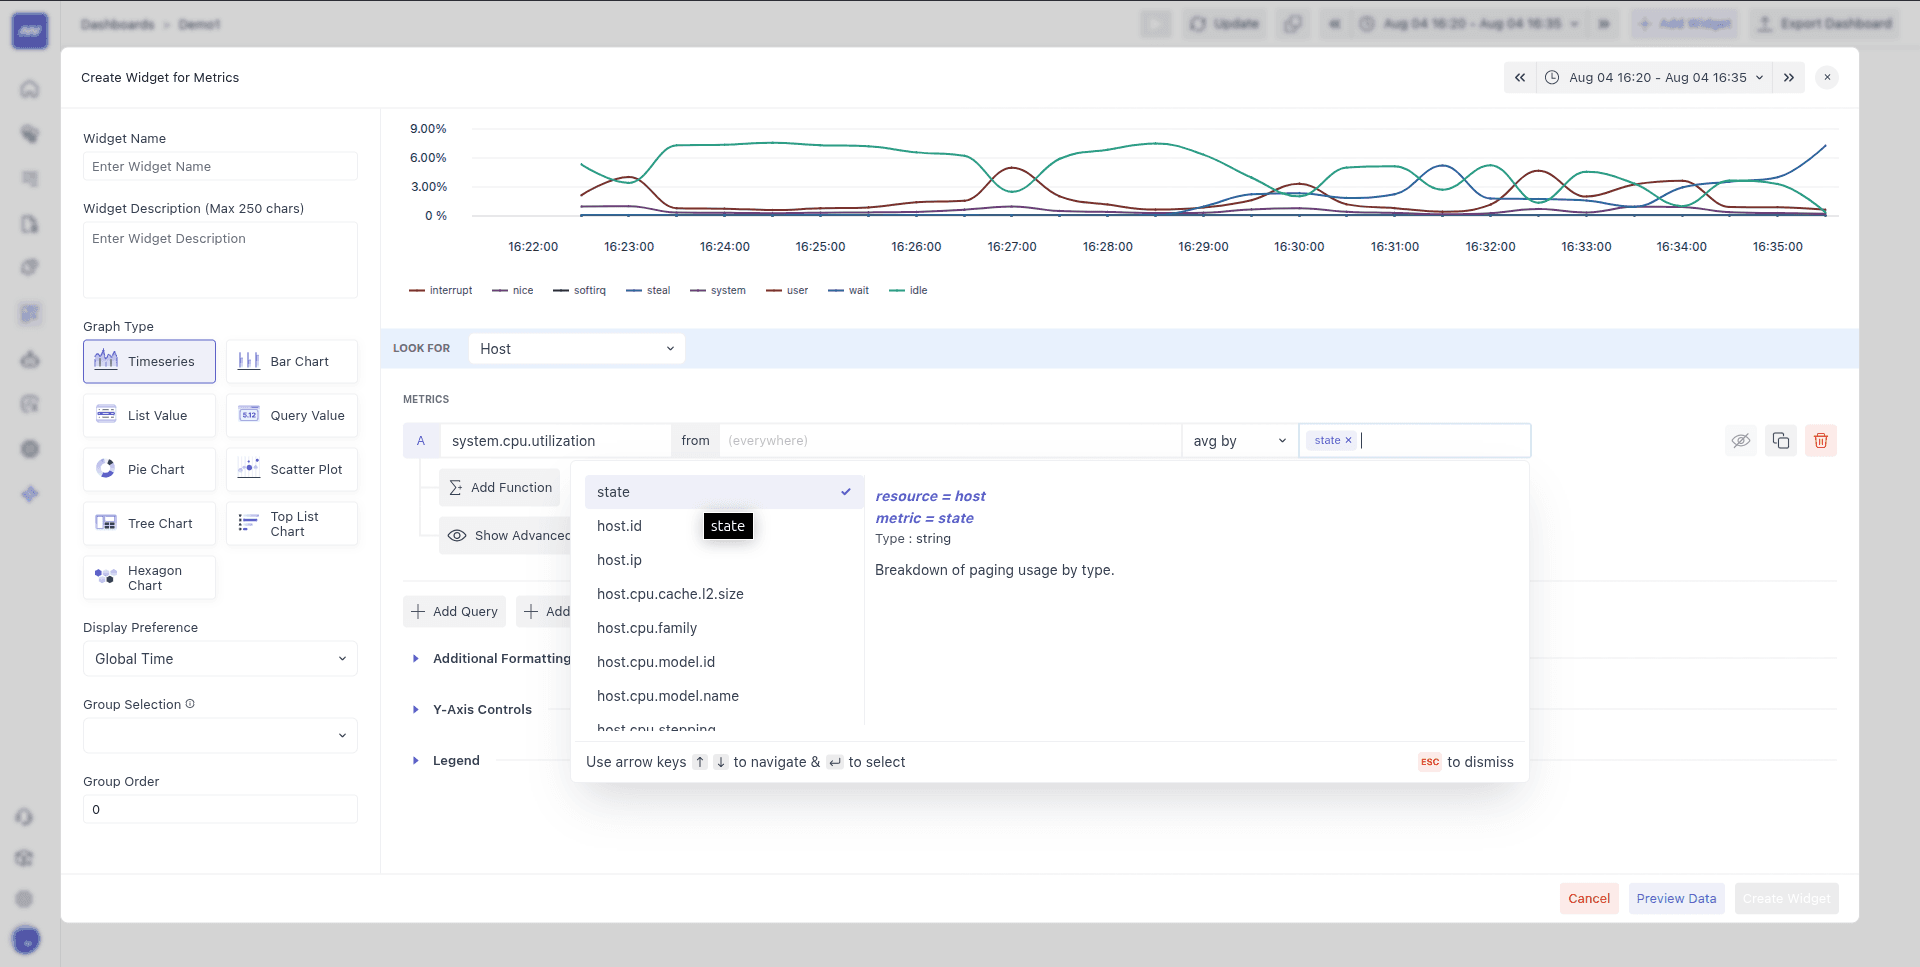Click the Preview Data button

click(x=1676, y=898)
